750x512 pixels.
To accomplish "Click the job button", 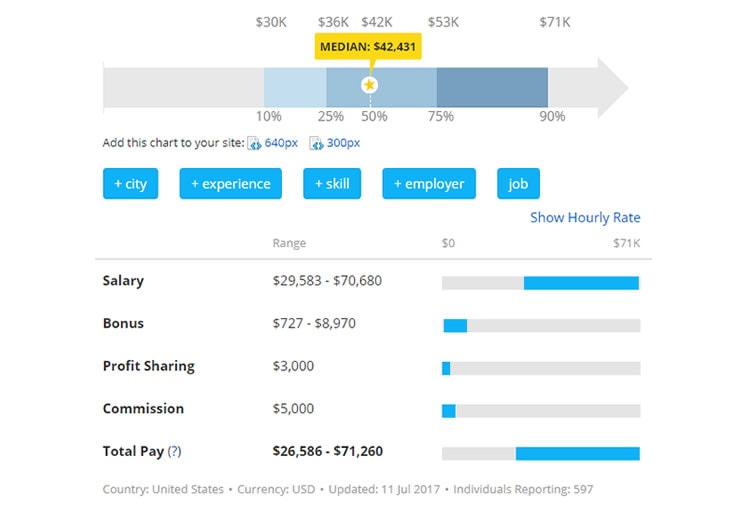I will (518, 183).
